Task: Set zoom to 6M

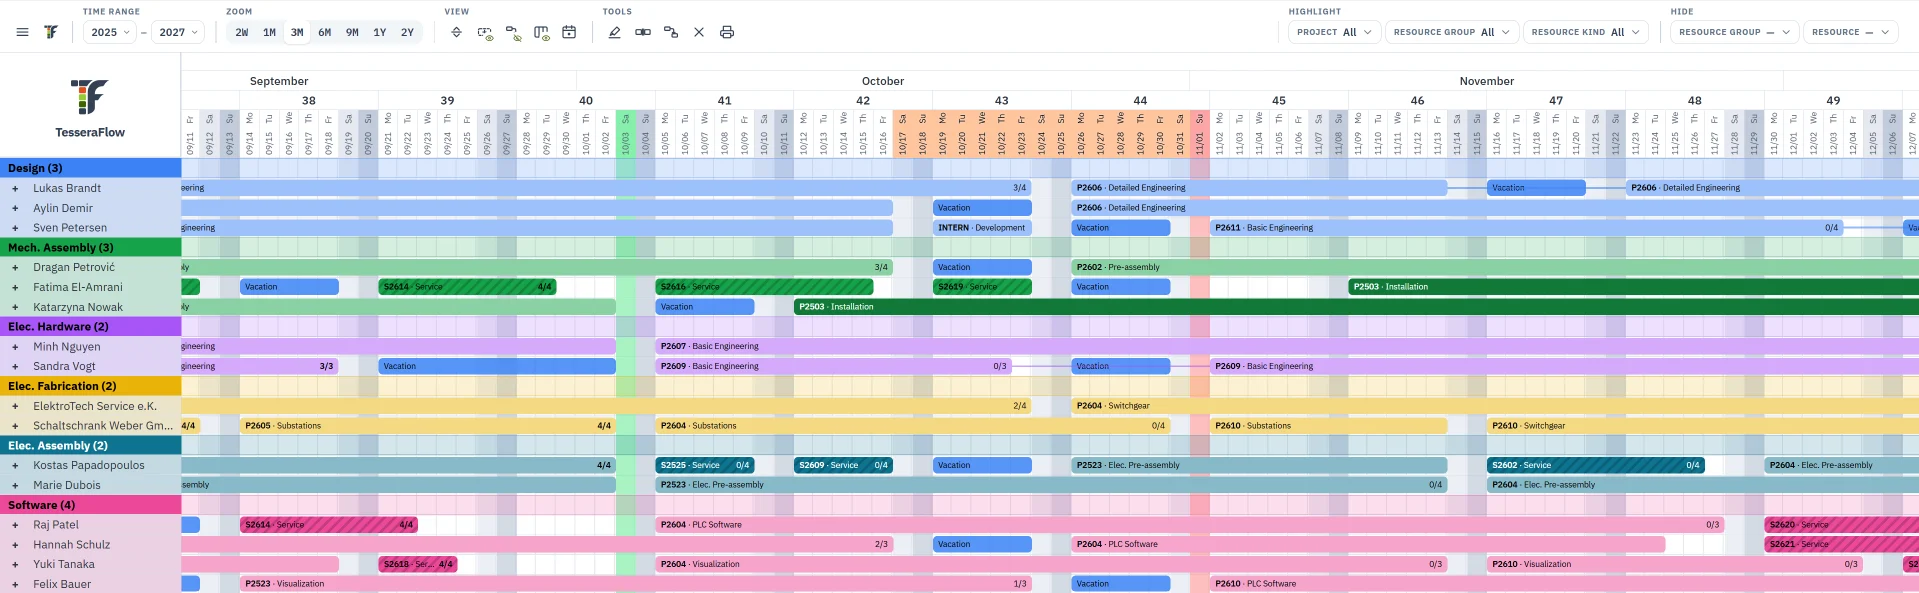Action: (325, 32)
